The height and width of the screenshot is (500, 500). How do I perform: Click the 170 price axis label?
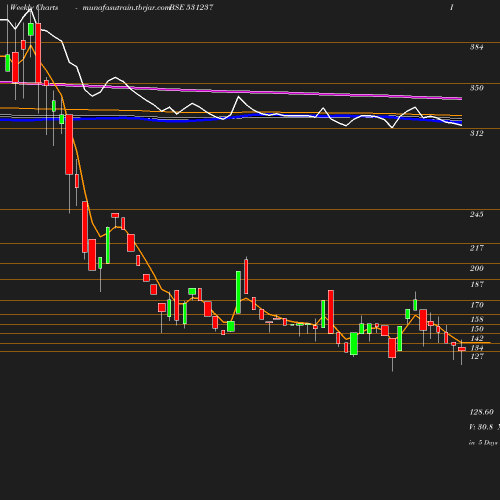(x=476, y=305)
